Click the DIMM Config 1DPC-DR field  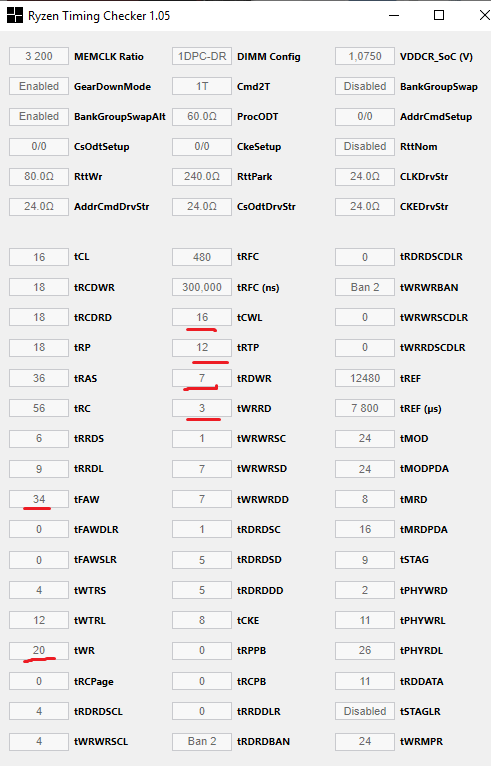(202, 56)
